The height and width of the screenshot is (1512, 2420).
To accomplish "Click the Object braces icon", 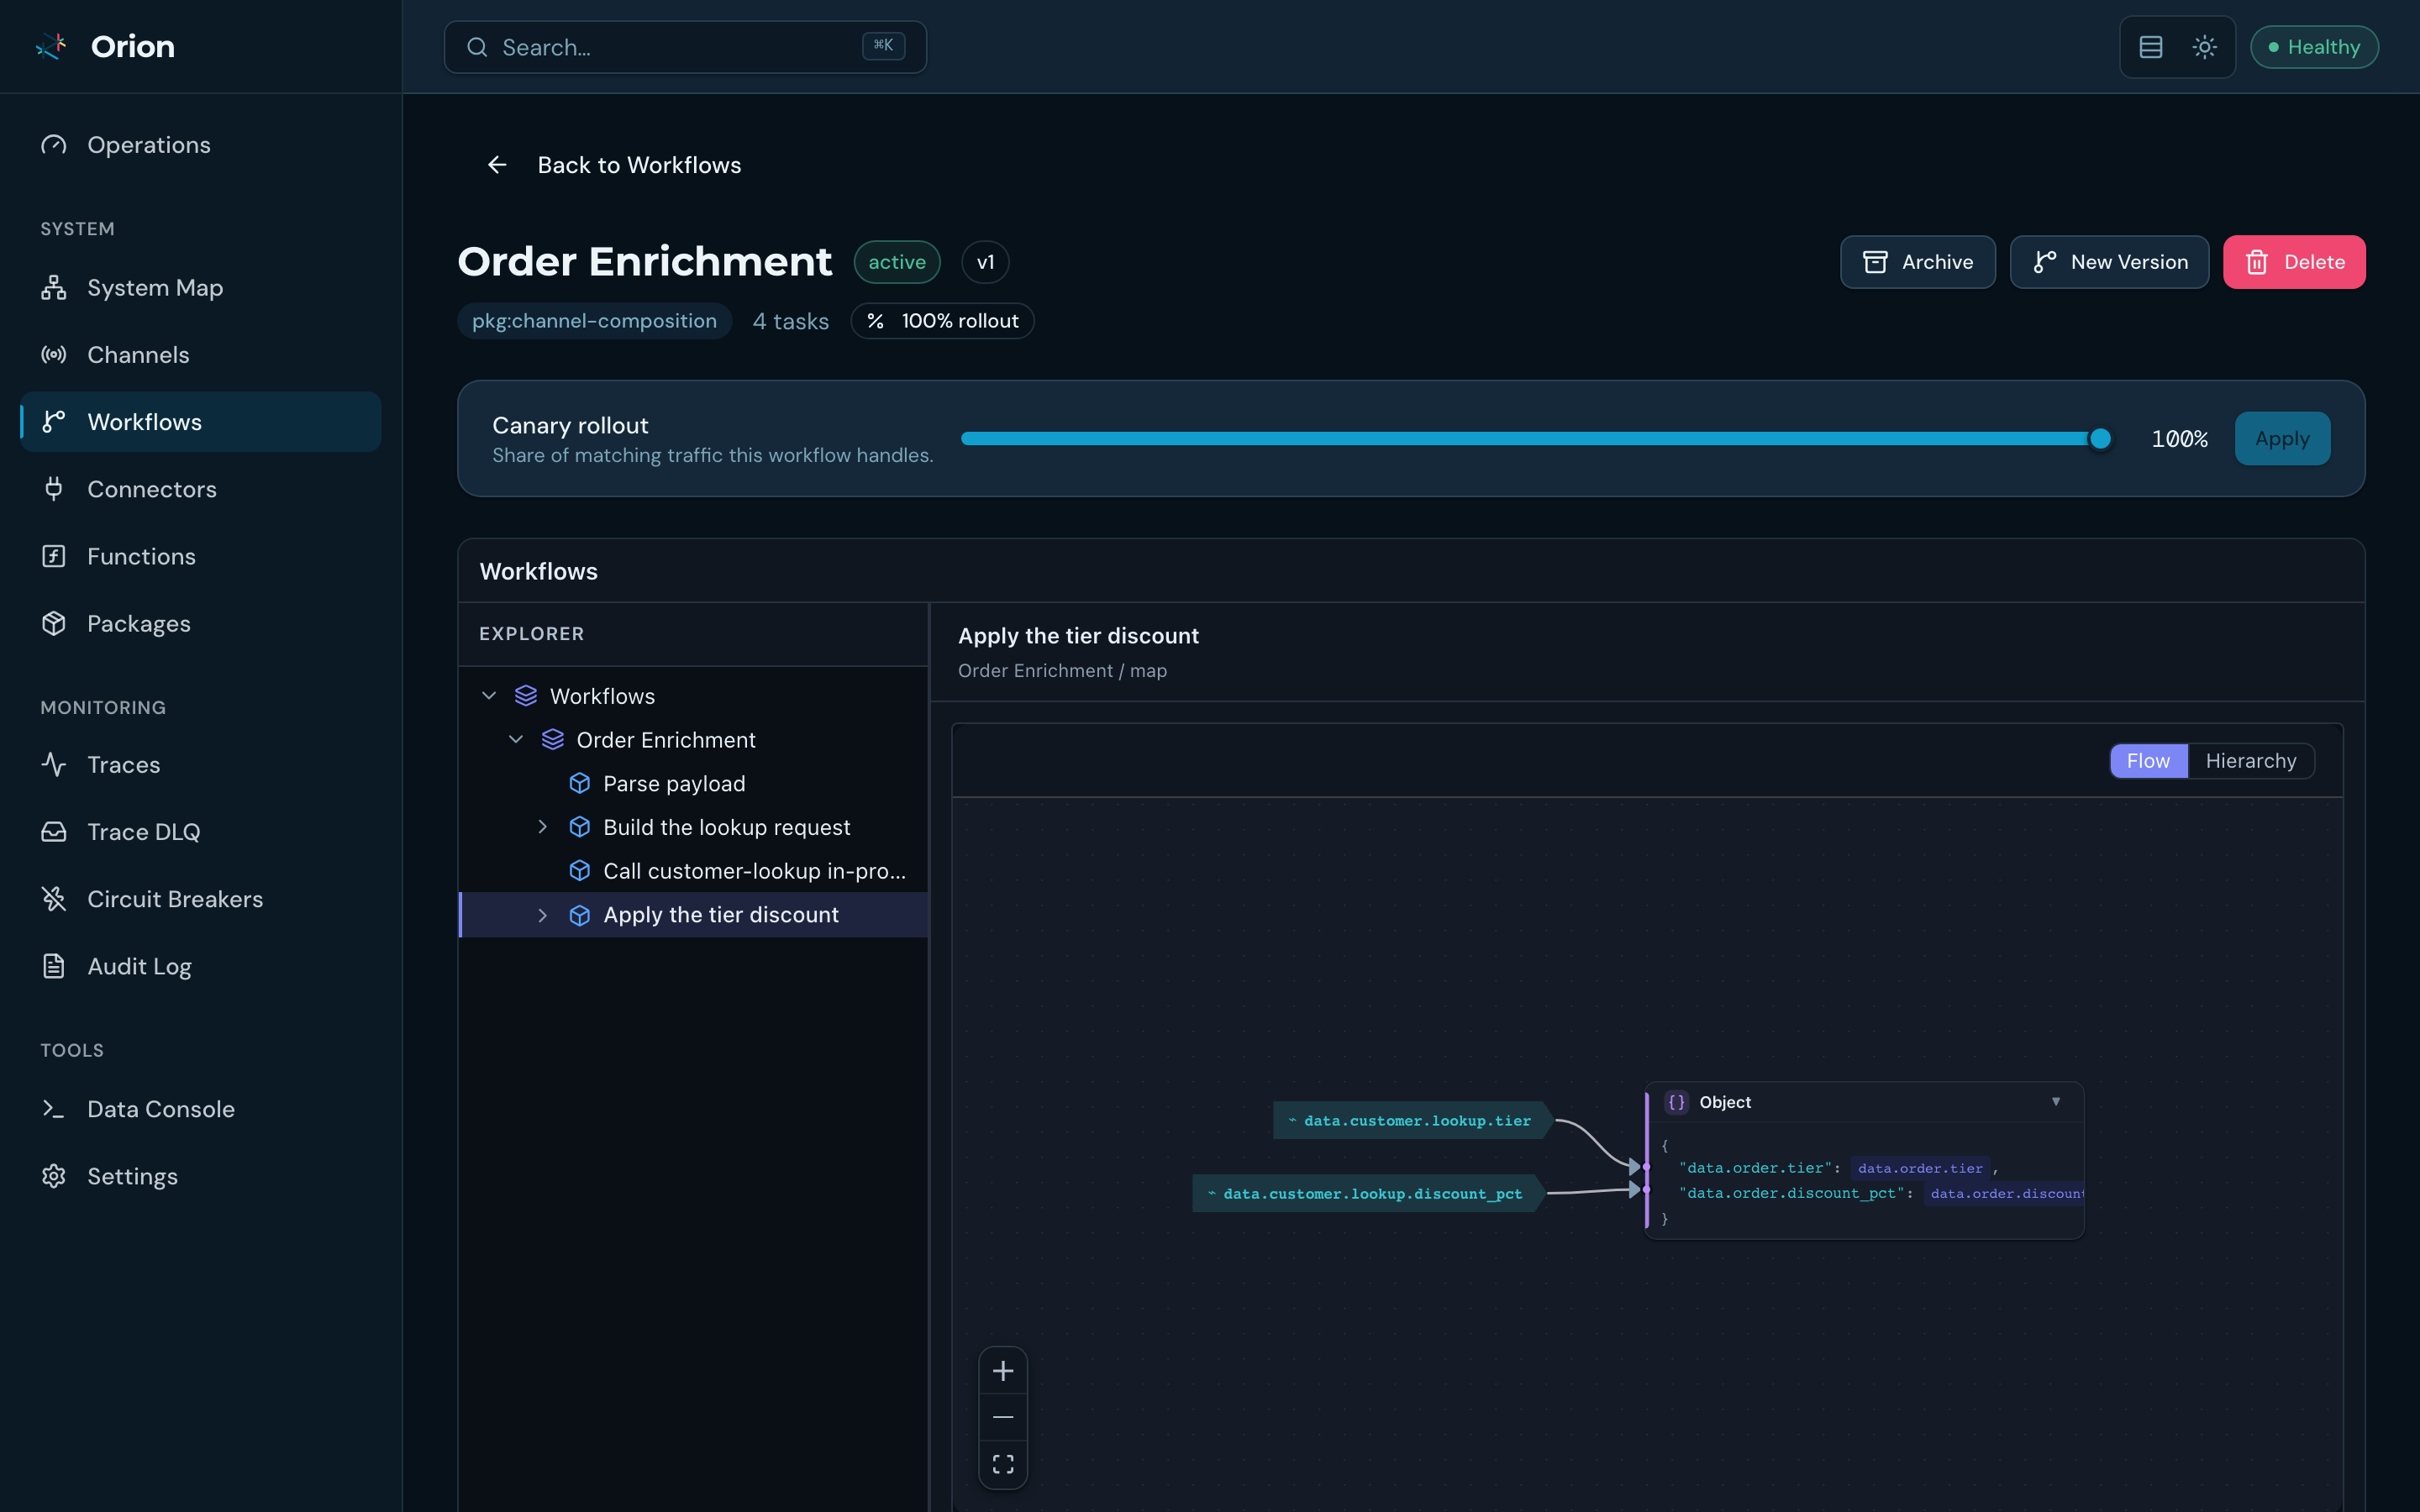I will 1676,1102.
